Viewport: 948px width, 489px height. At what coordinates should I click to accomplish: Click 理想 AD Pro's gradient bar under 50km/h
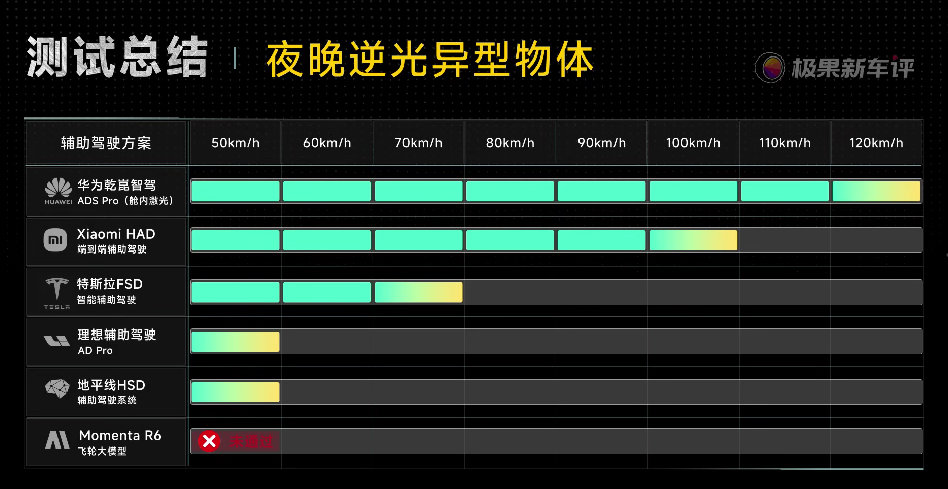tap(235, 342)
